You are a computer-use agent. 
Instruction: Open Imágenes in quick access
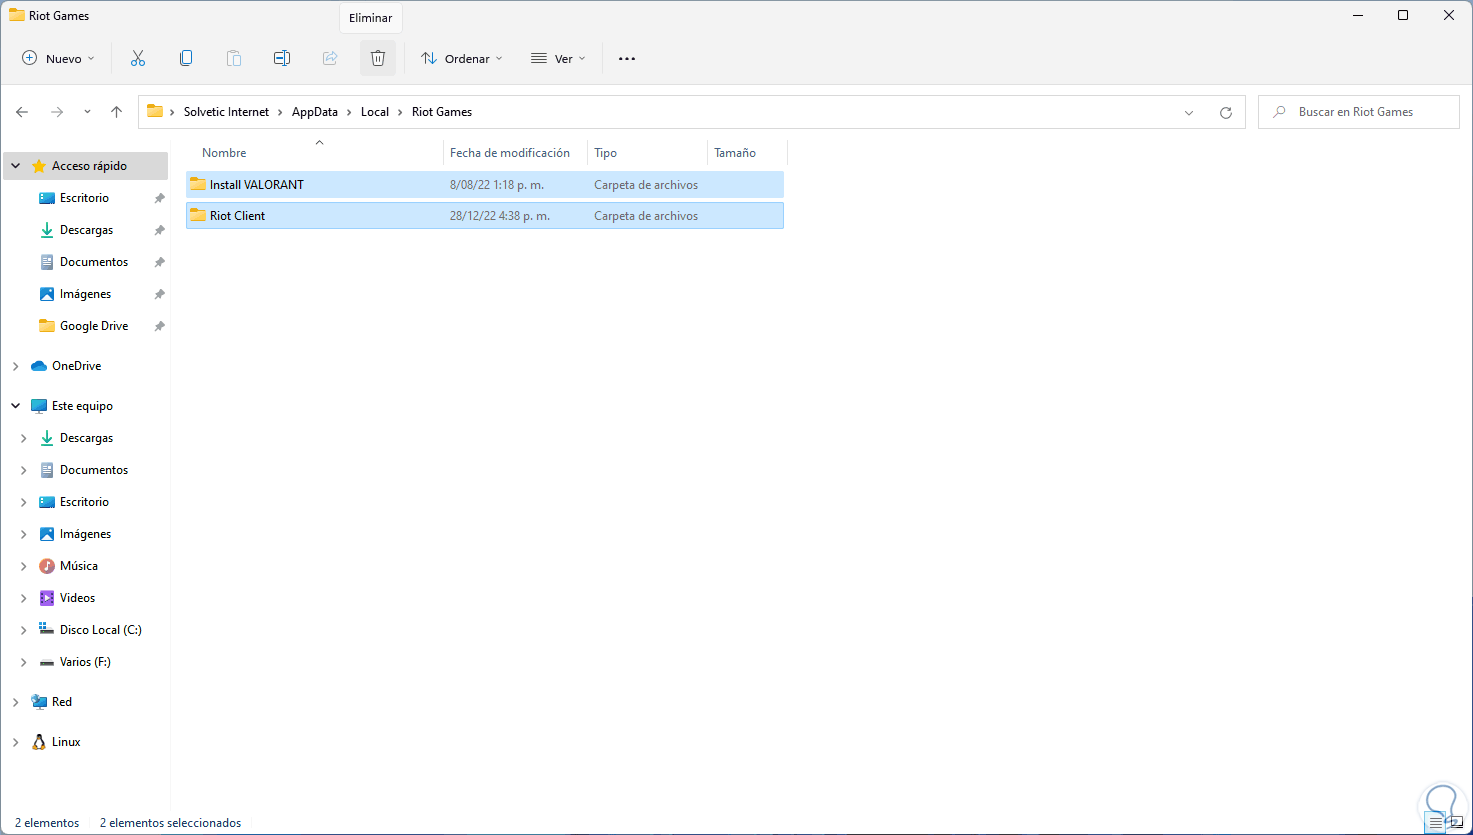[x=85, y=294]
